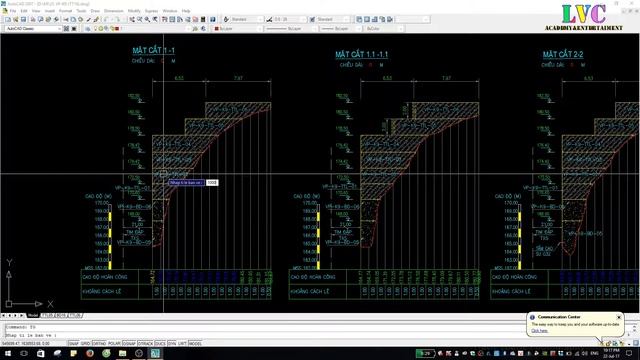Open the Layer Properties Manager icon
The image size is (640, 360).
point(87,29)
